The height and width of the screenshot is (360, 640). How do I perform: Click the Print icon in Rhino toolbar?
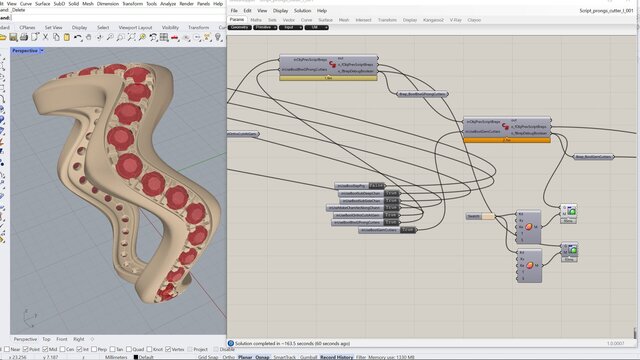[24, 38]
